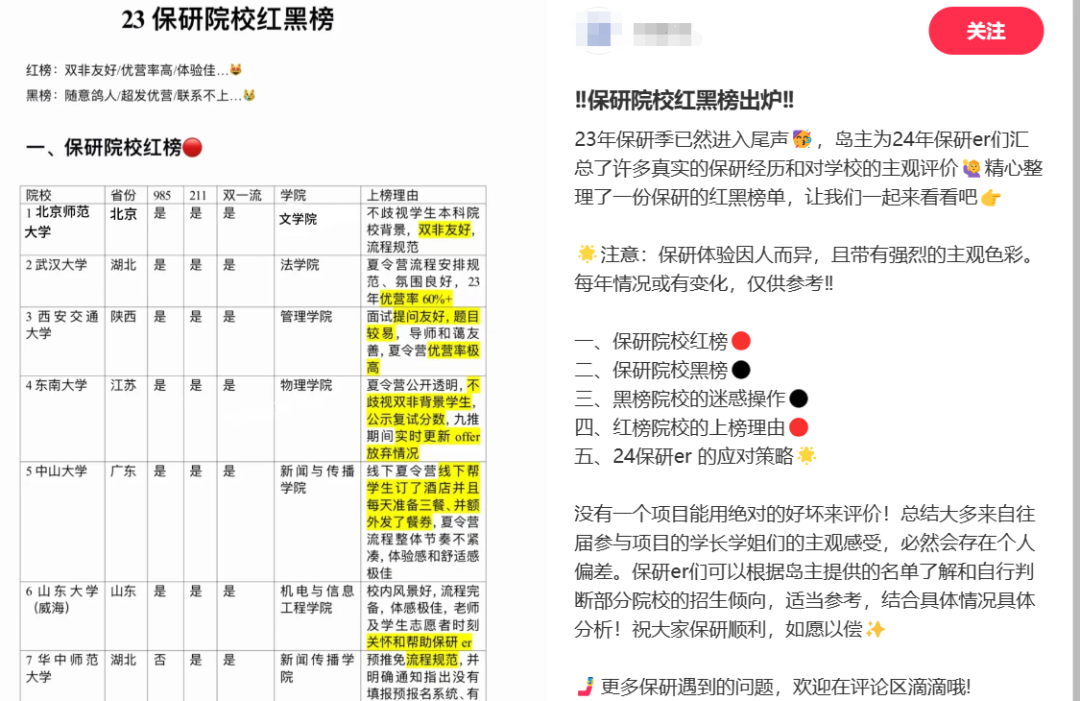Click the 985 column header
The image size is (1080, 701).
click(x=165, y=195)
